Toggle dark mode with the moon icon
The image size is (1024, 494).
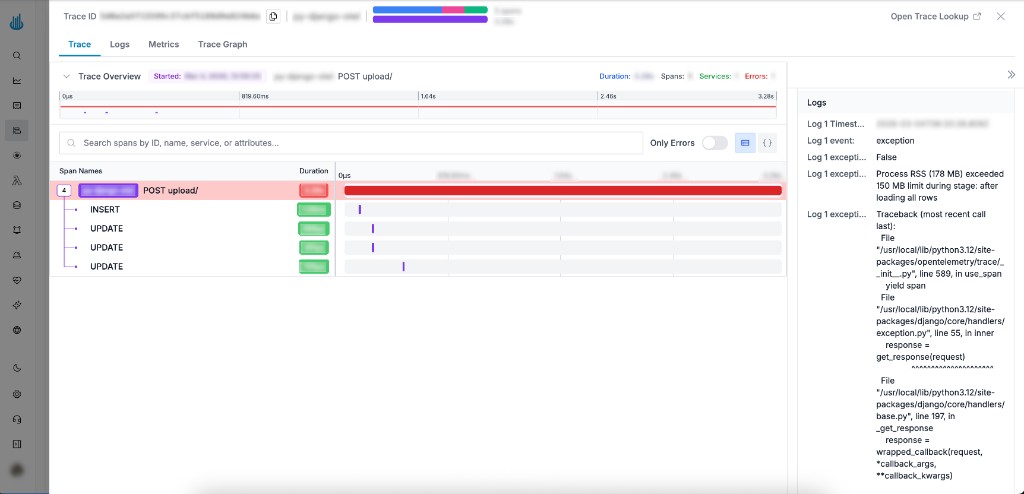point(18,369)
